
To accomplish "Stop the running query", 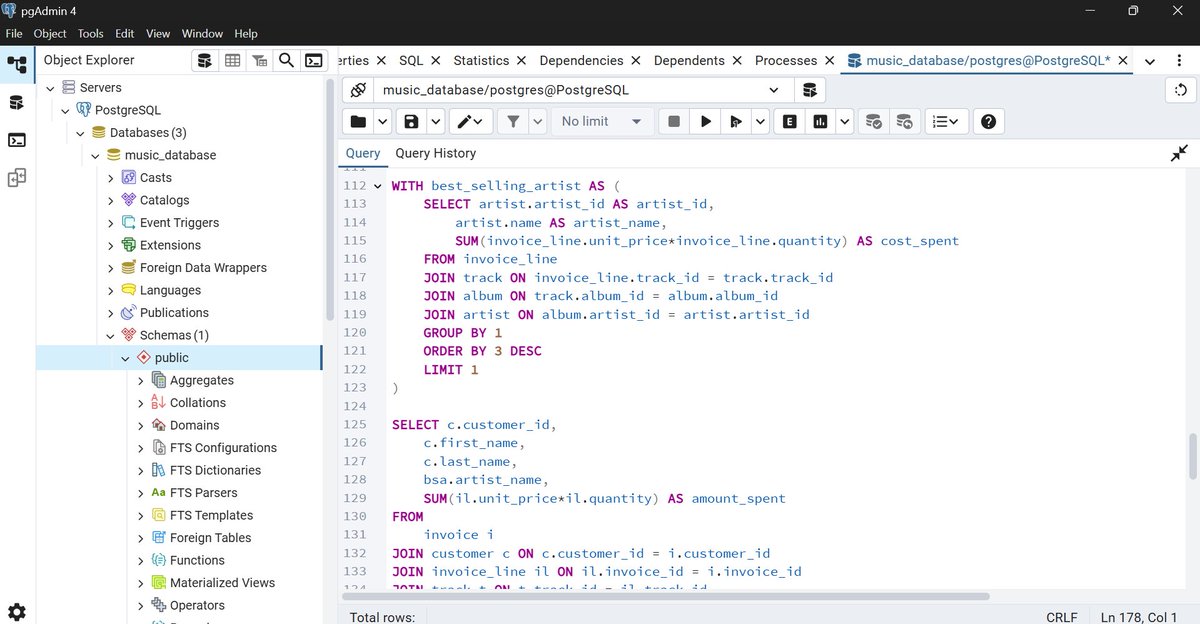I will (674, 121).
